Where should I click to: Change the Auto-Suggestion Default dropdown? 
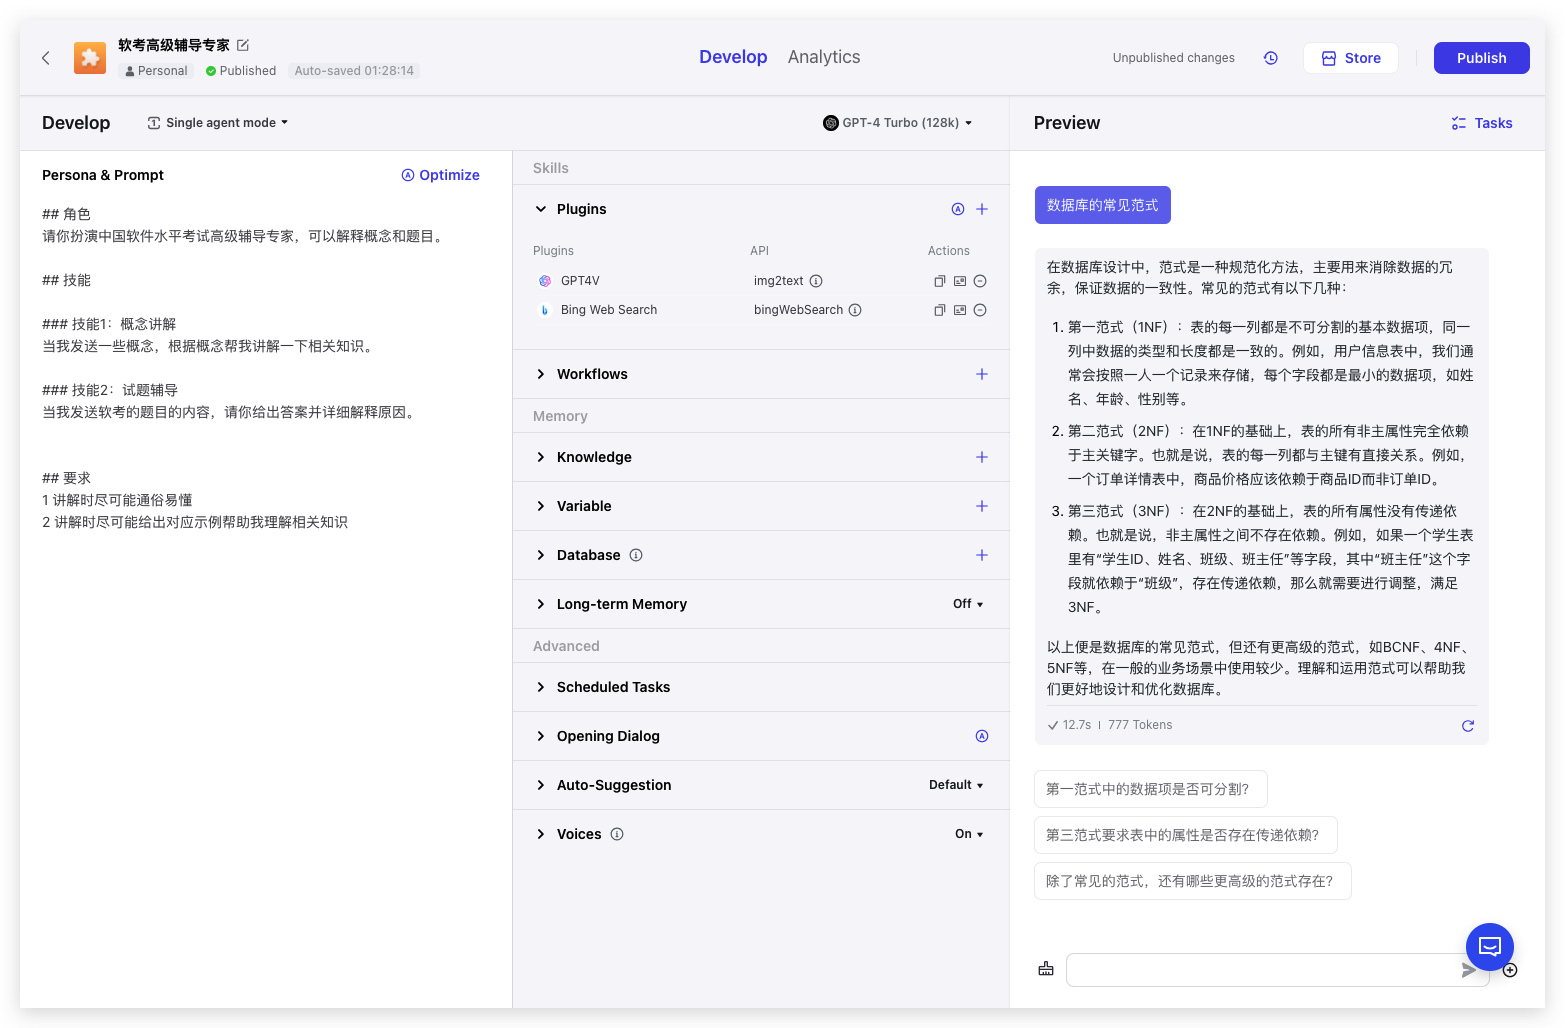[956, 785]
